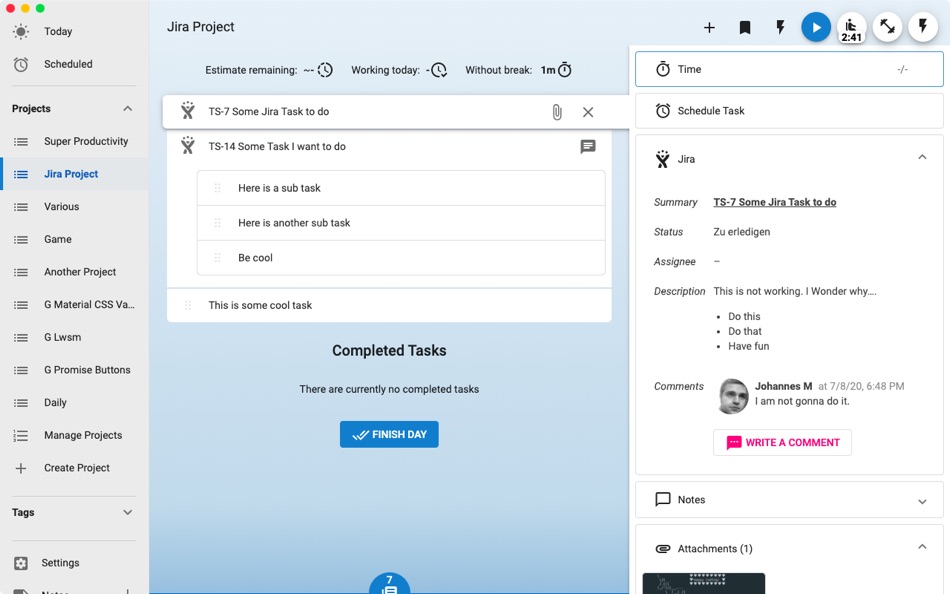Click the rightmost lightning bolt header button
Image resolution: width=950 pixels, height=594 pixels.
point(923,27)
